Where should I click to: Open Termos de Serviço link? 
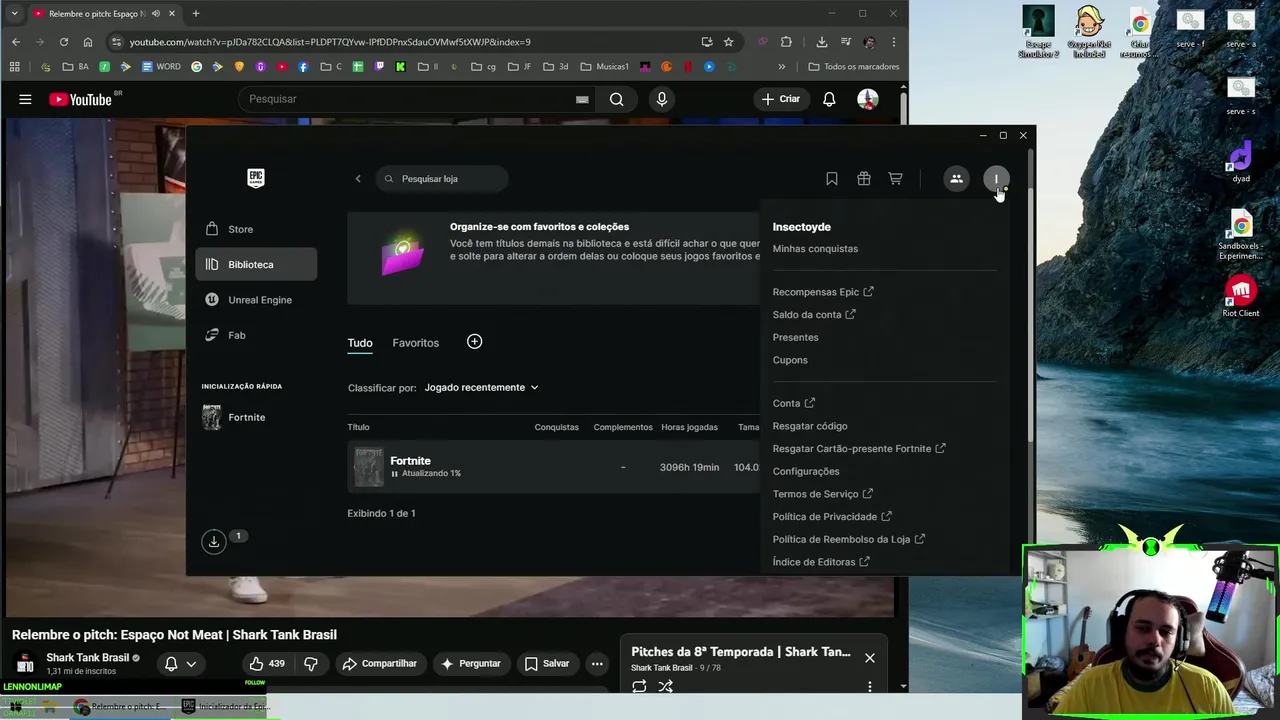click(823, 494)
